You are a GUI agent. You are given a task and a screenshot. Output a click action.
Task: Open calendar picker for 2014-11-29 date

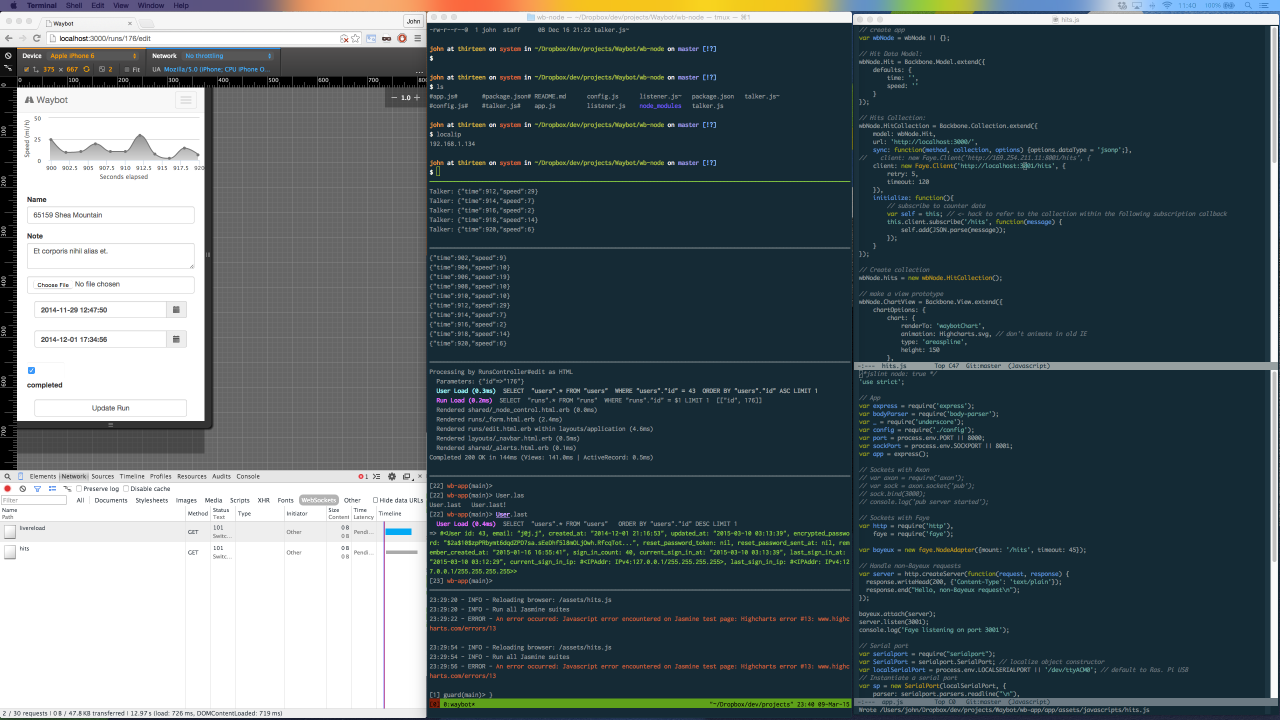(x=177, y=310)
